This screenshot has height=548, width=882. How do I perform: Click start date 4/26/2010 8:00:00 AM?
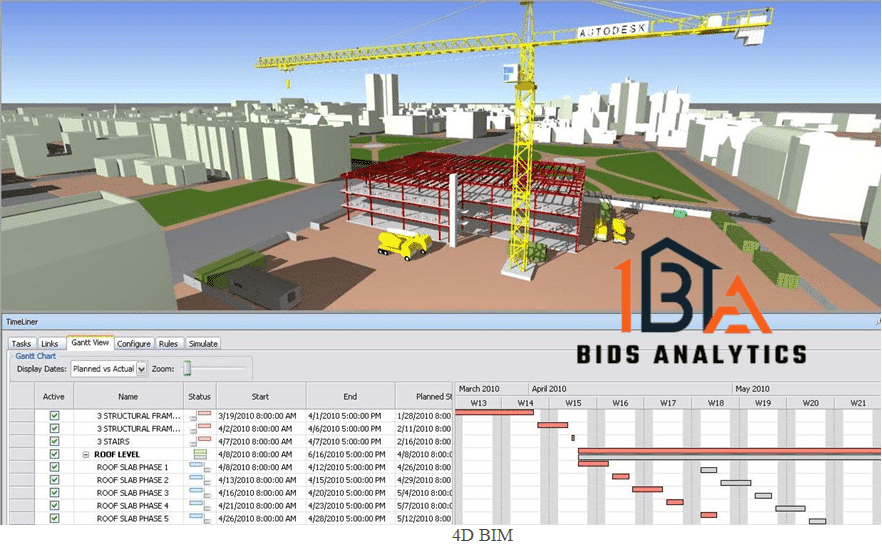(x=258, y=518)
